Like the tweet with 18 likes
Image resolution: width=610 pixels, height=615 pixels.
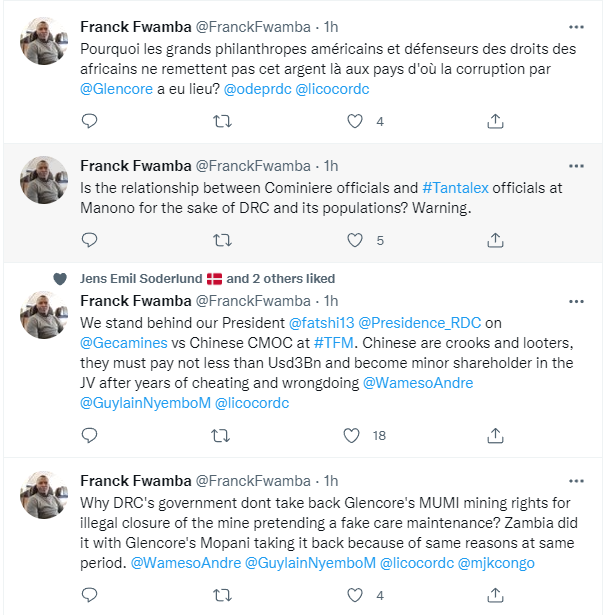351,435
